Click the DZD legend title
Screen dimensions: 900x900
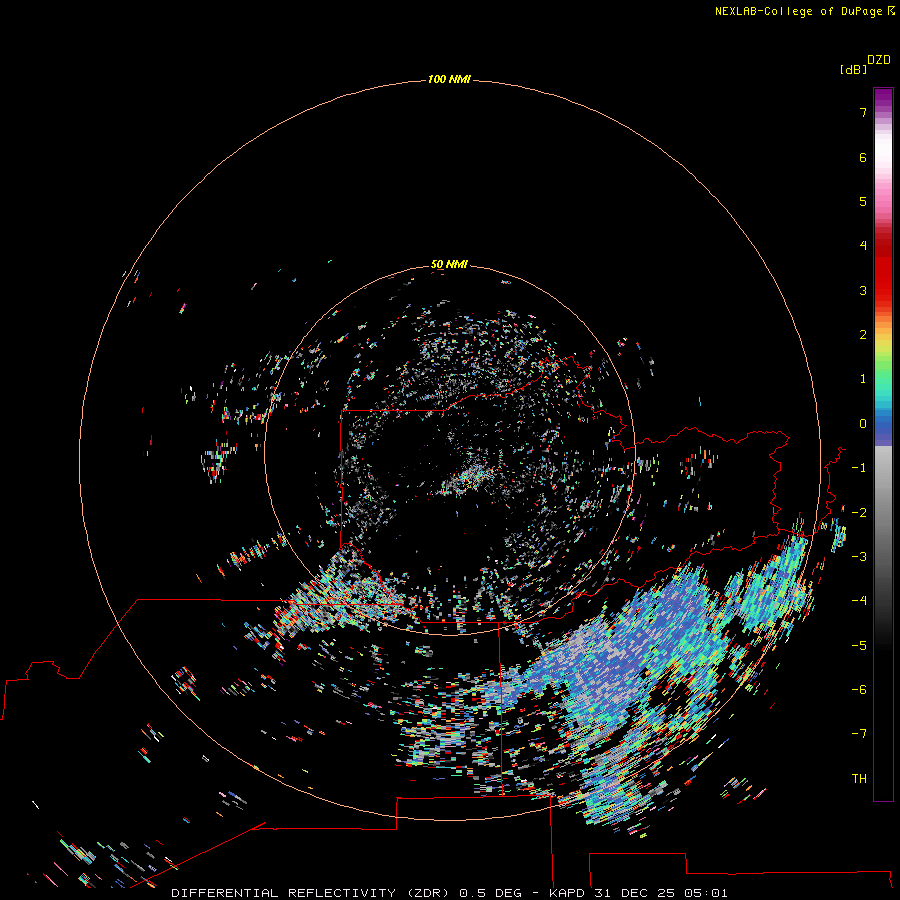(x=879, y=60)
